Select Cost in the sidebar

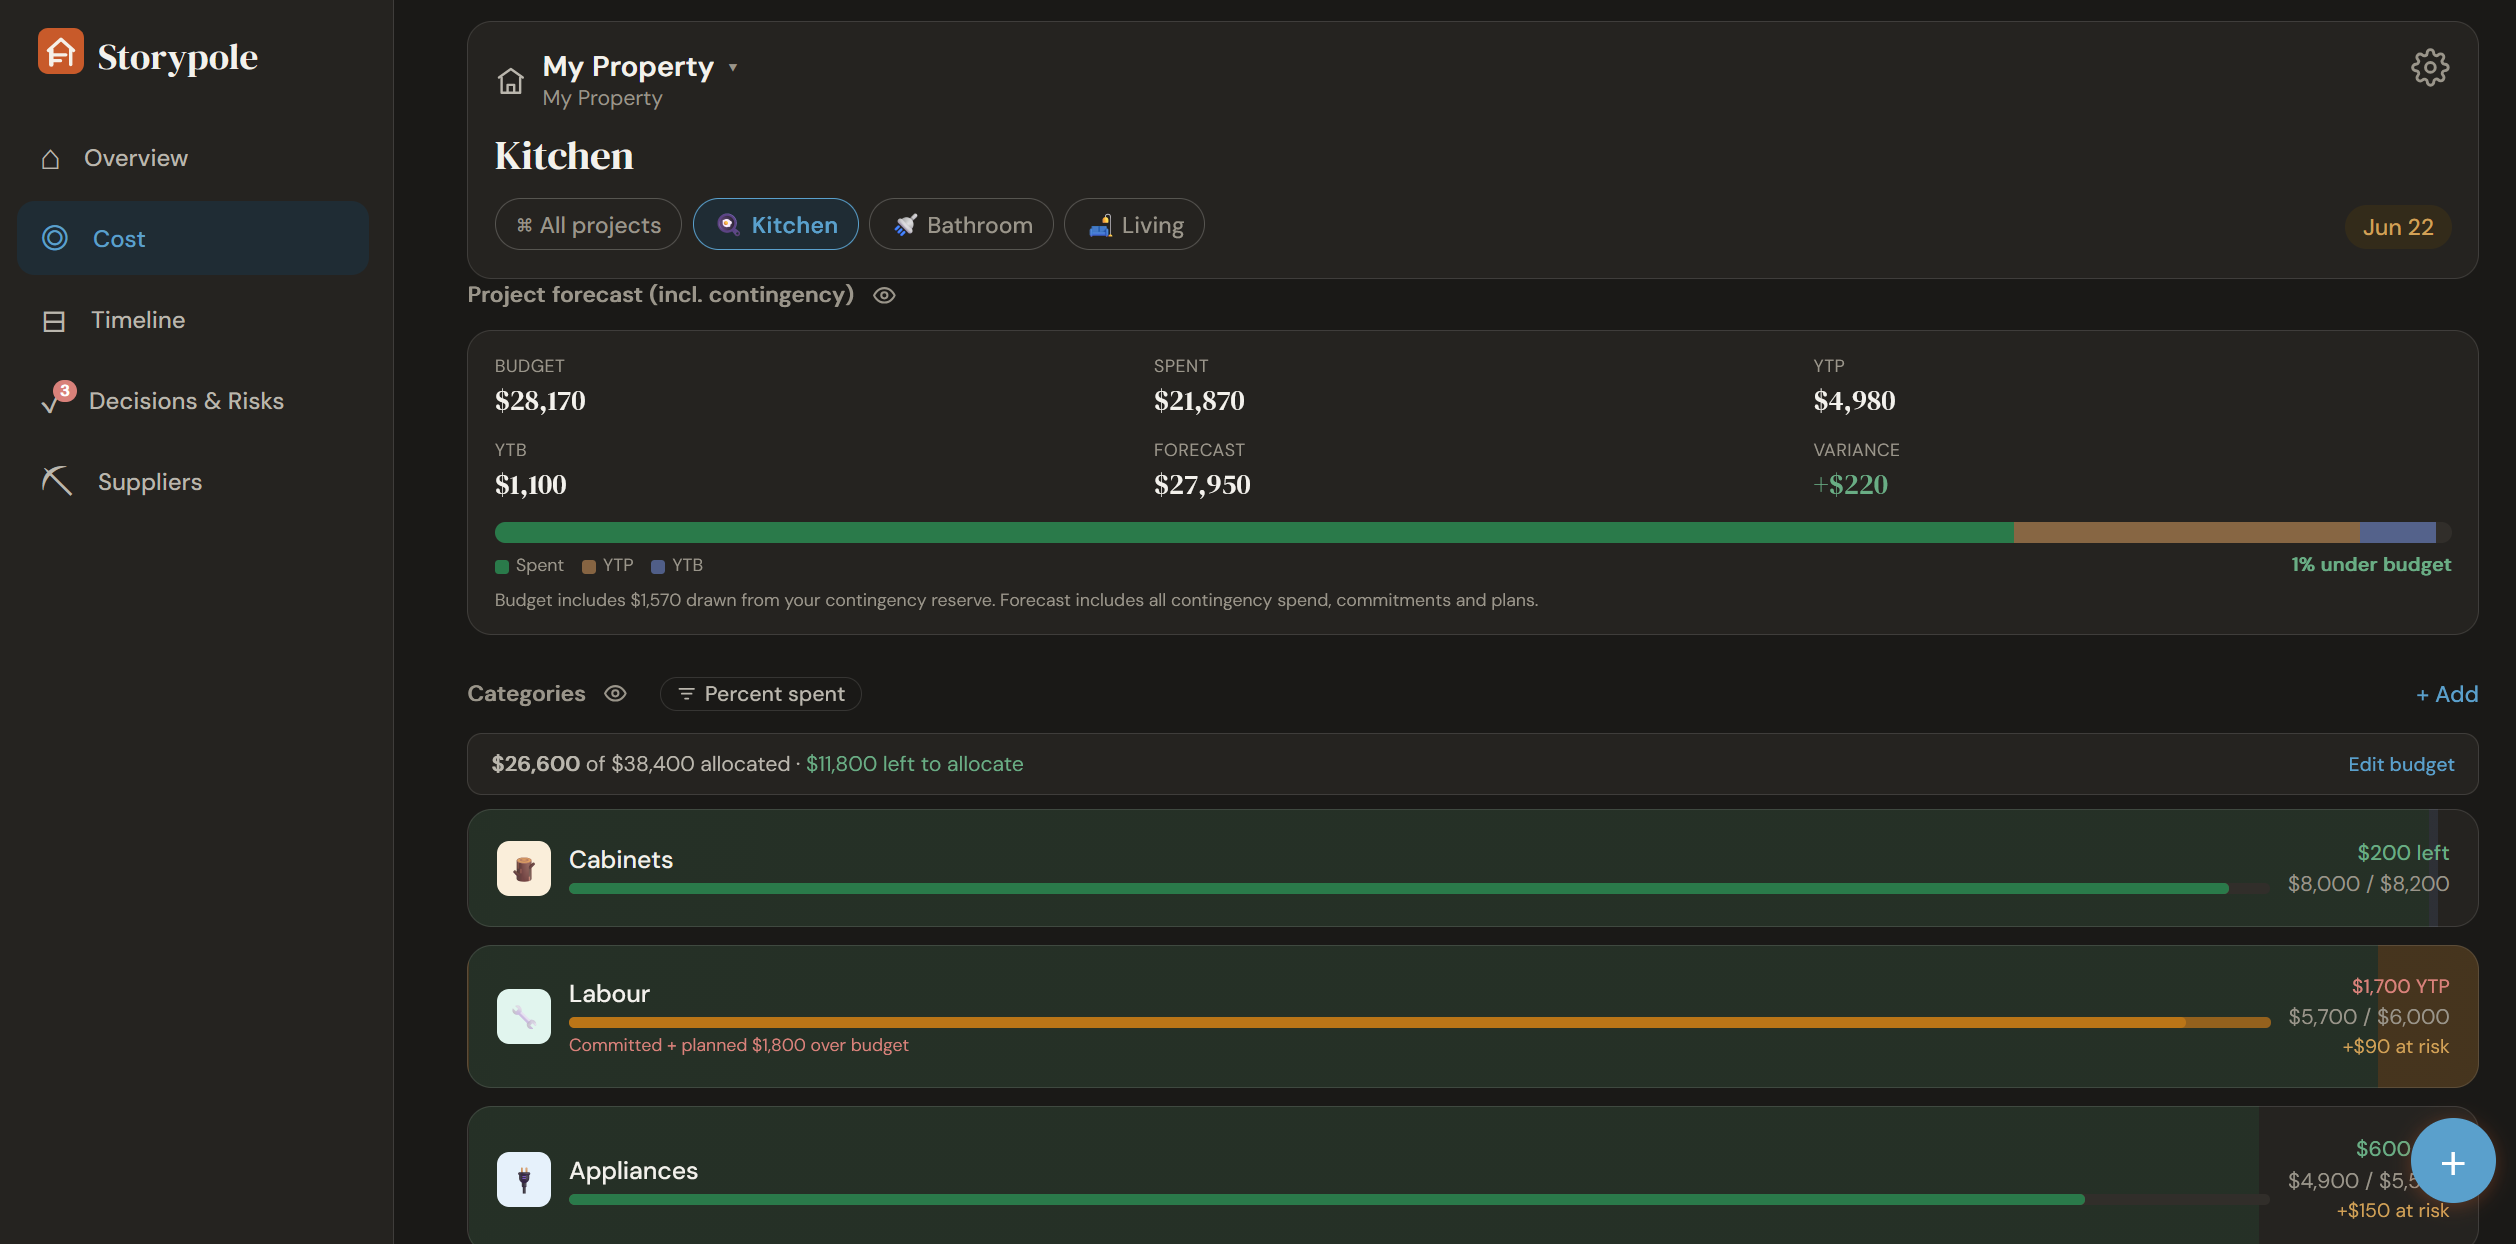click(194, 238)
